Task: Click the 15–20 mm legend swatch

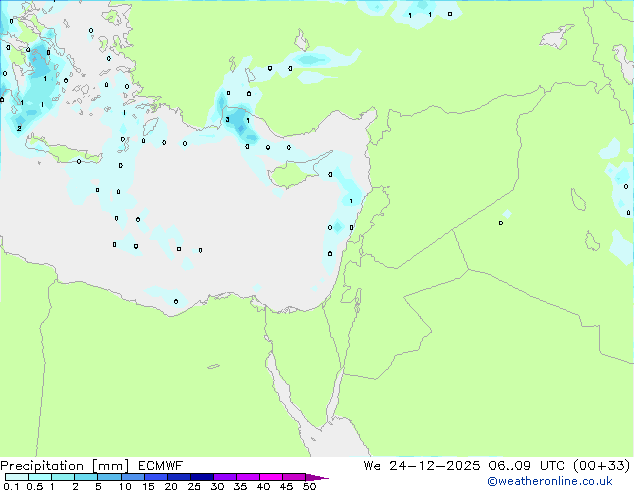Action: (156, 477)
